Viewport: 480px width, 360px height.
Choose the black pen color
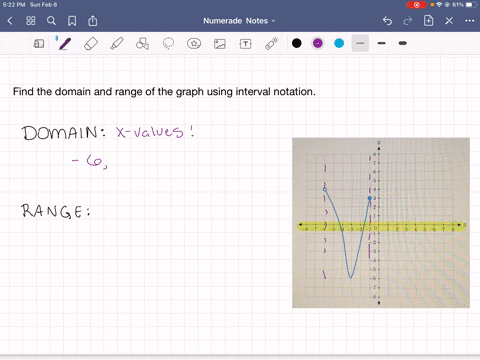point(297,43)
